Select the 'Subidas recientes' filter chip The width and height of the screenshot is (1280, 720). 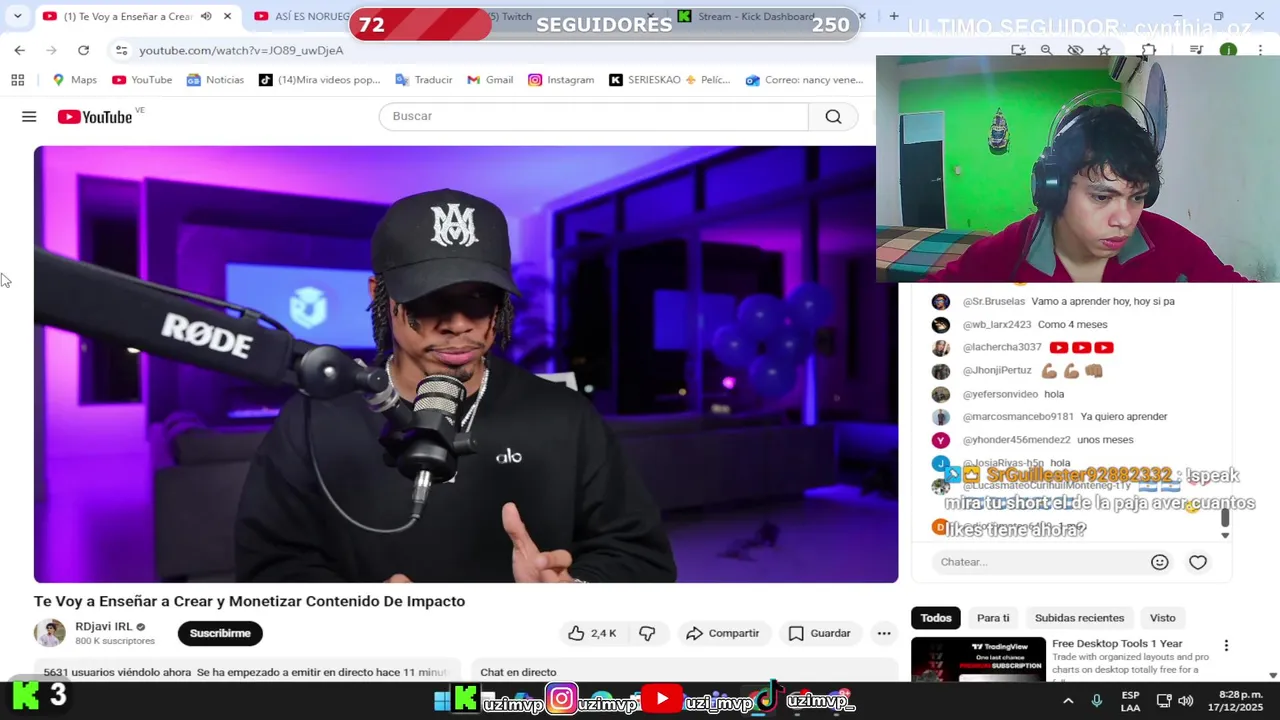tap(1079, 618)
